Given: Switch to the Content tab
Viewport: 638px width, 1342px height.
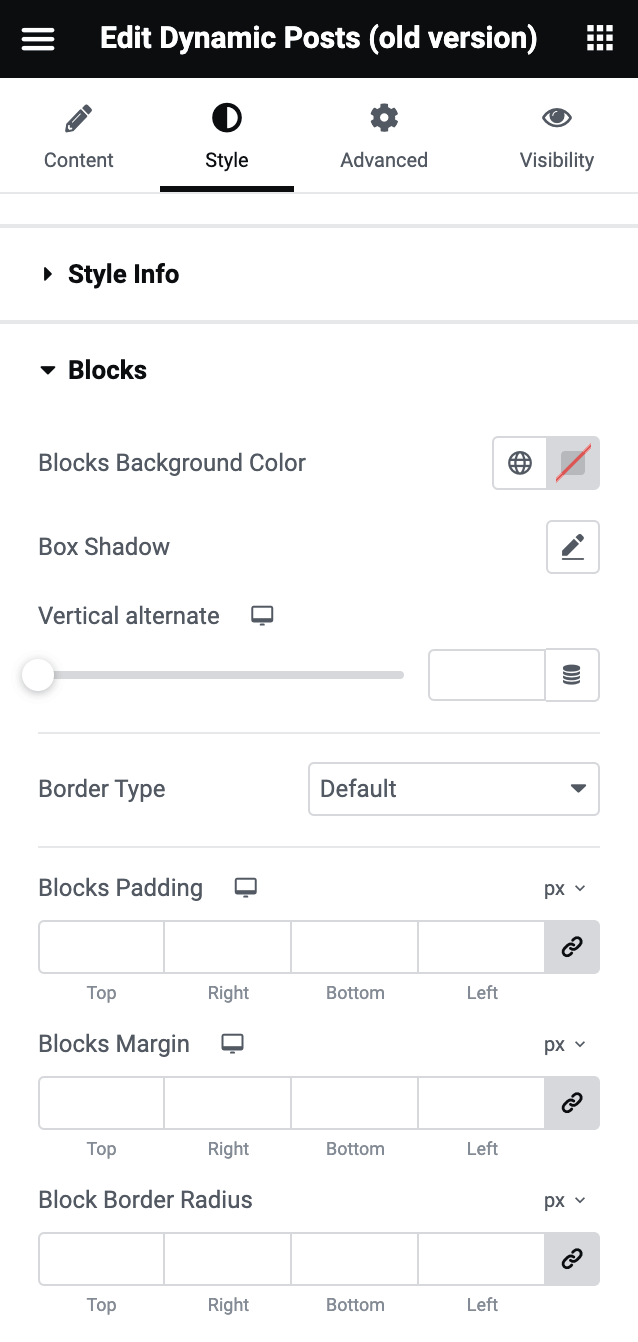Looking at the screenshot, I should coord(78,135).
